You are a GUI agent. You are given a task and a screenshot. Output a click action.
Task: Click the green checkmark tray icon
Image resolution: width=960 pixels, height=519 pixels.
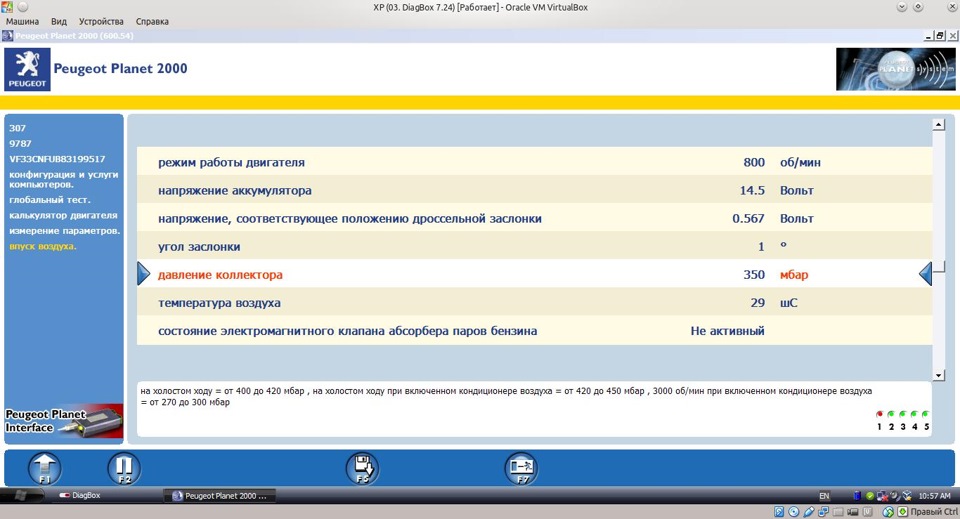coord(870,496)
